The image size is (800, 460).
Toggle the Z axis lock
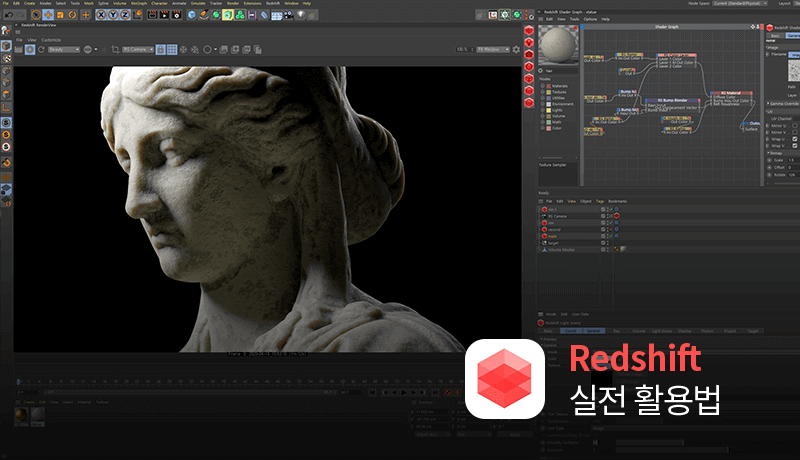(126, 15)
